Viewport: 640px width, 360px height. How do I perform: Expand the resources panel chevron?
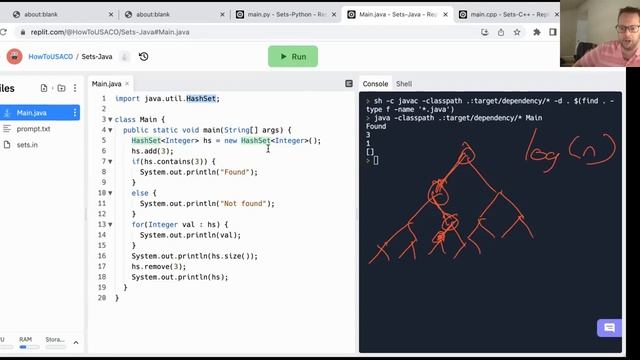(76, 342)
